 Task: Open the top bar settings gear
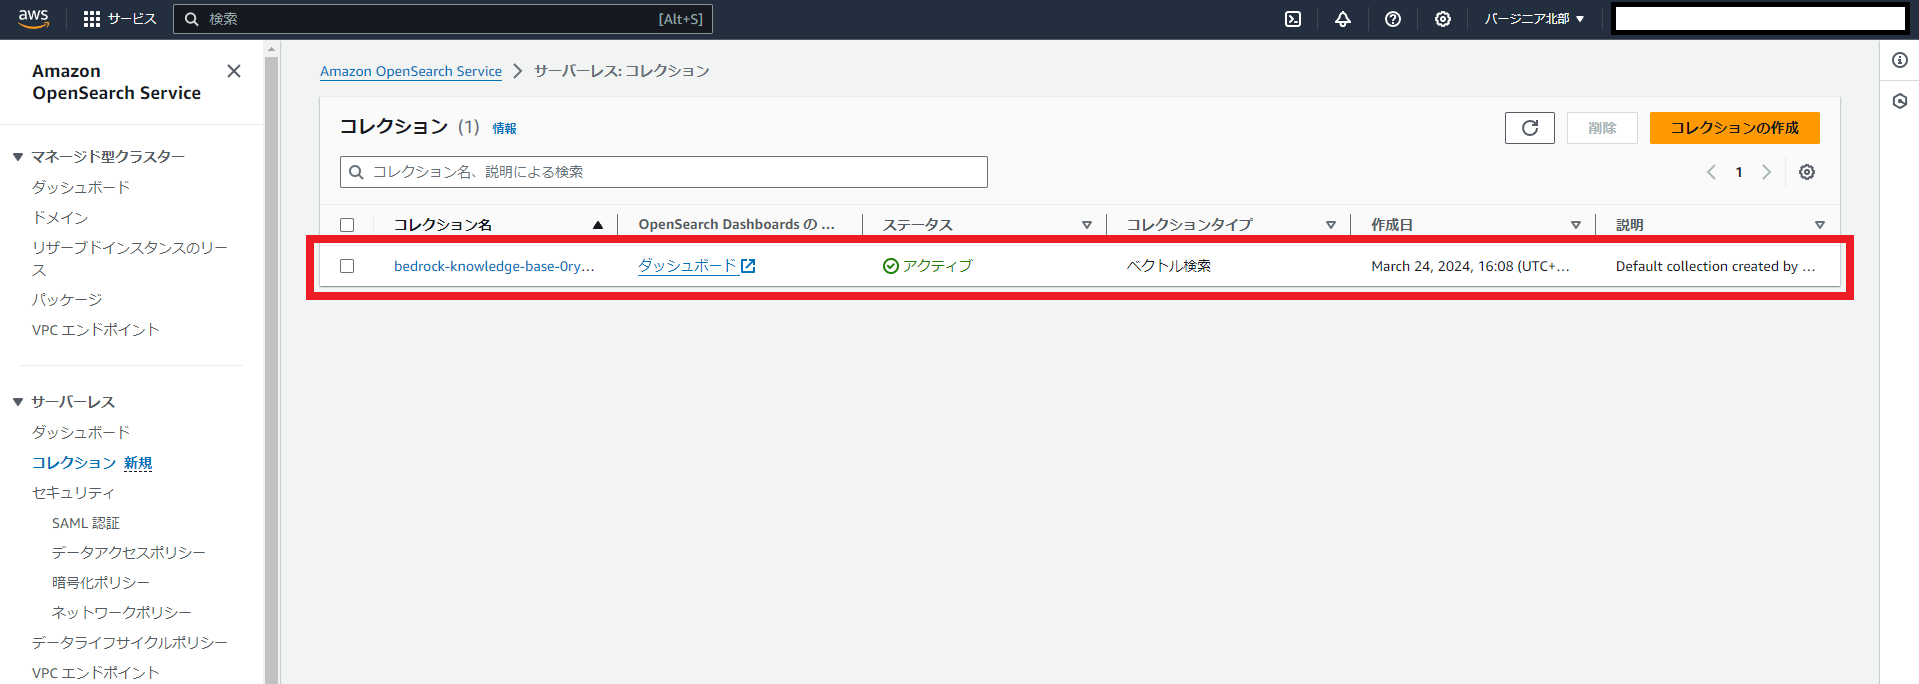click(1443, 19)
